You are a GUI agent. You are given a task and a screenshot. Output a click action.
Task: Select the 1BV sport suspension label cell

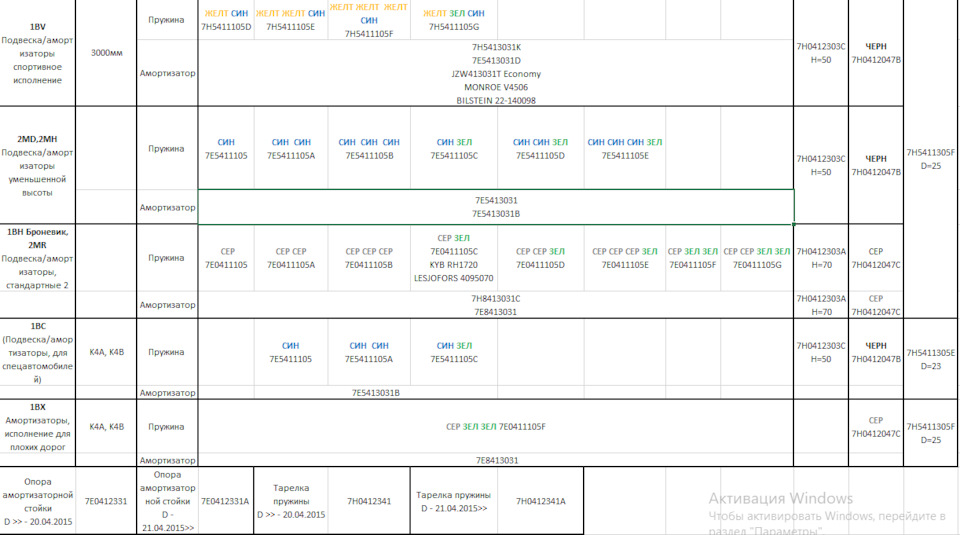pyautogui.click(x=37, y=53)
